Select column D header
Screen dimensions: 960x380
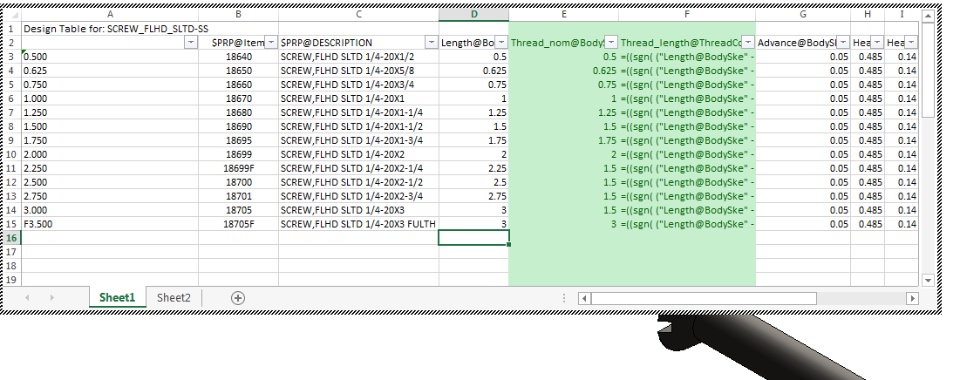tap(473, 14)
